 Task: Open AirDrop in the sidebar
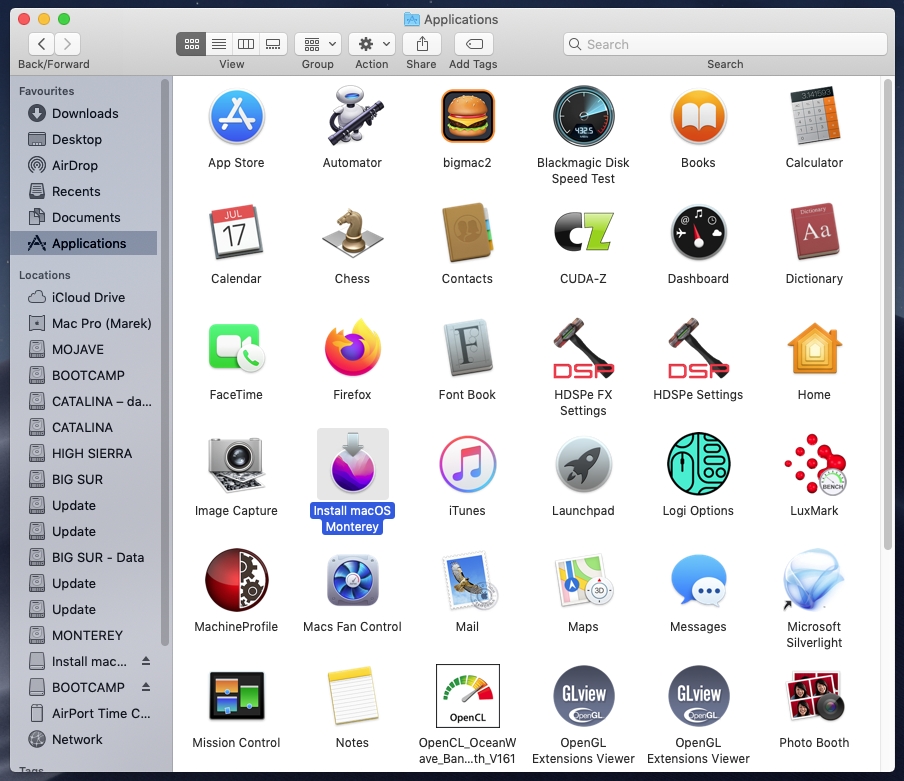tap(84, 165)
